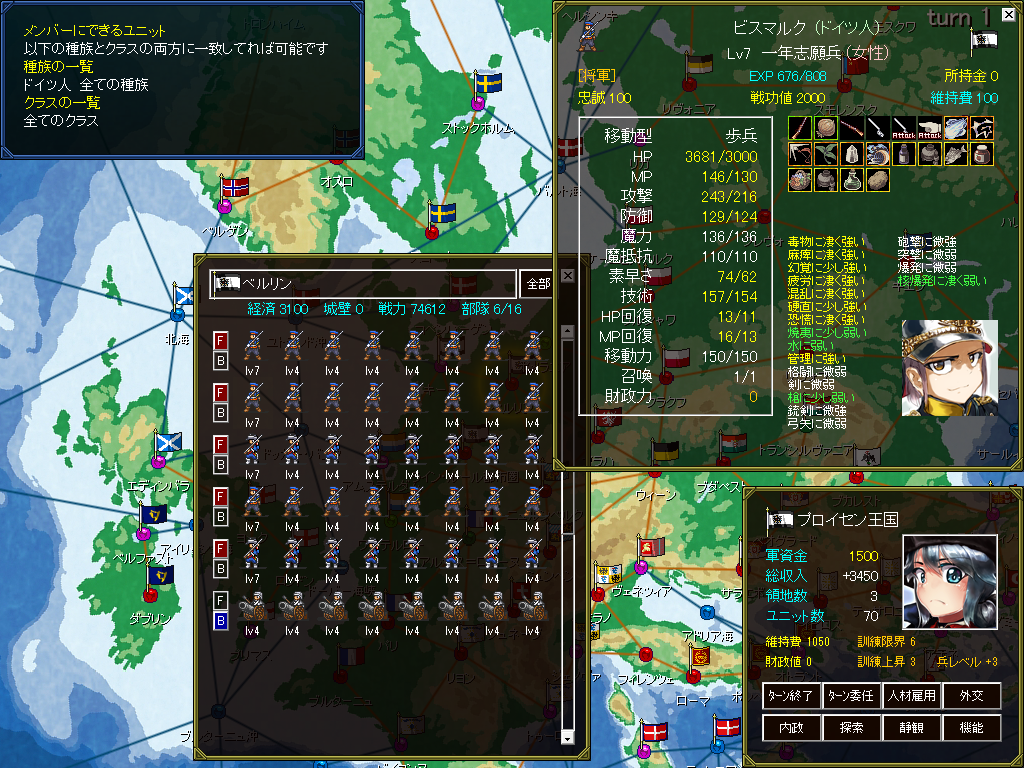Choose the pointing hand Attack icon
The width and height of the screenshot is (1024, 768).
click(x=930, y=128)
